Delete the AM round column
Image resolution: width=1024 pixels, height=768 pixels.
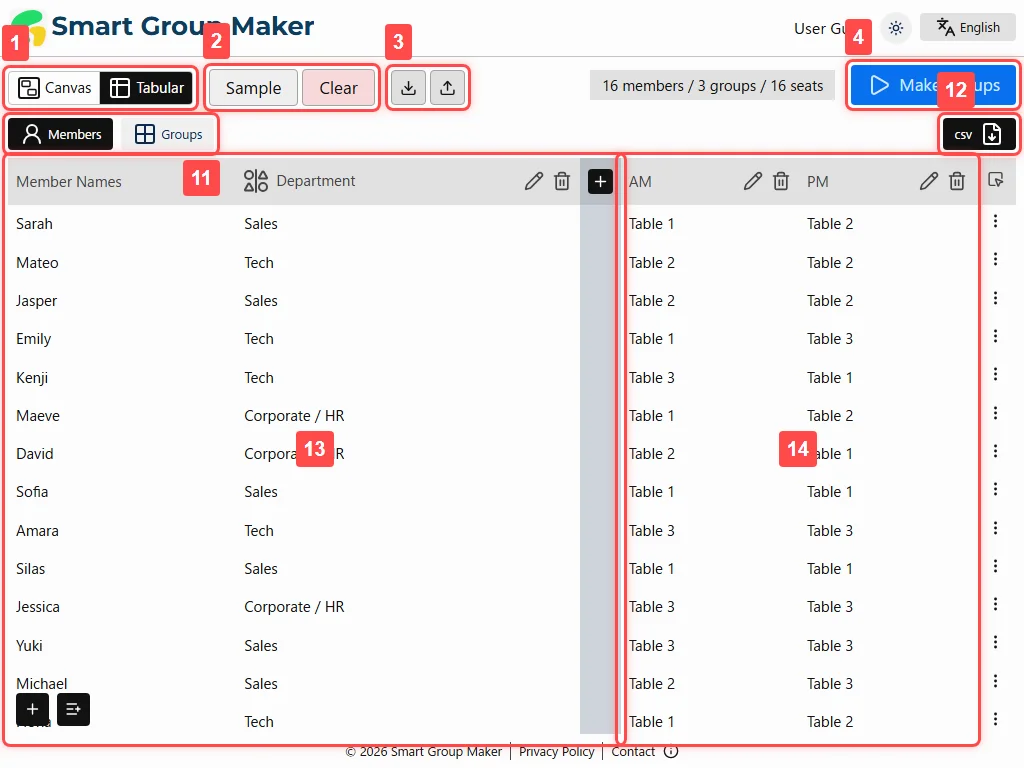[x=781, y=181]
